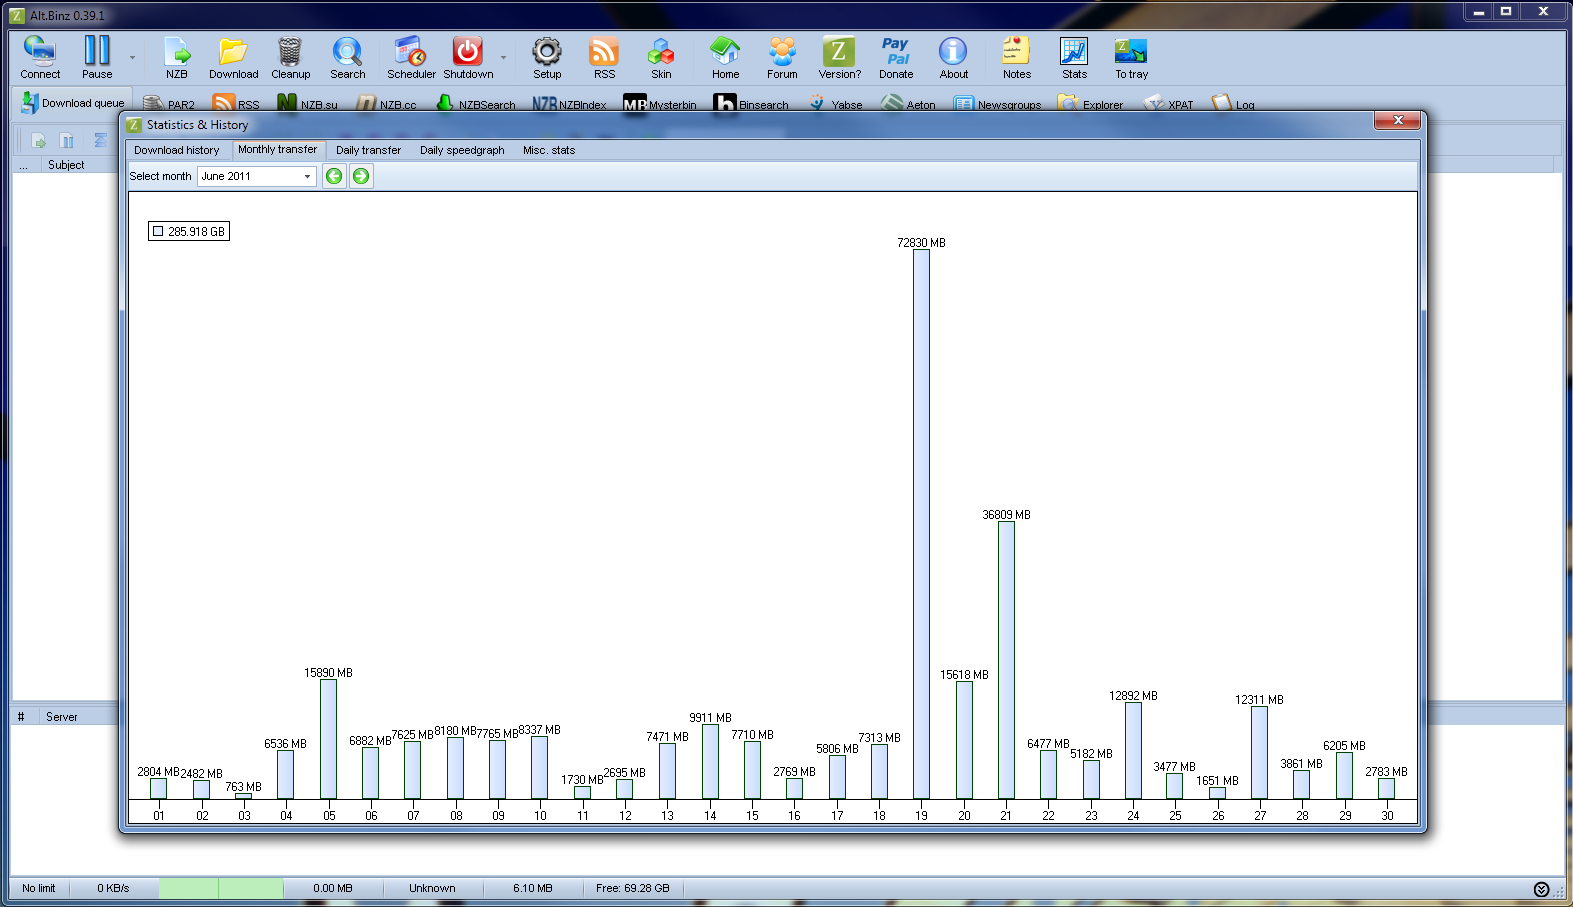The image size is (1573, 907).
Task: Open the Log tab
Action: [x=1232, y=104]
